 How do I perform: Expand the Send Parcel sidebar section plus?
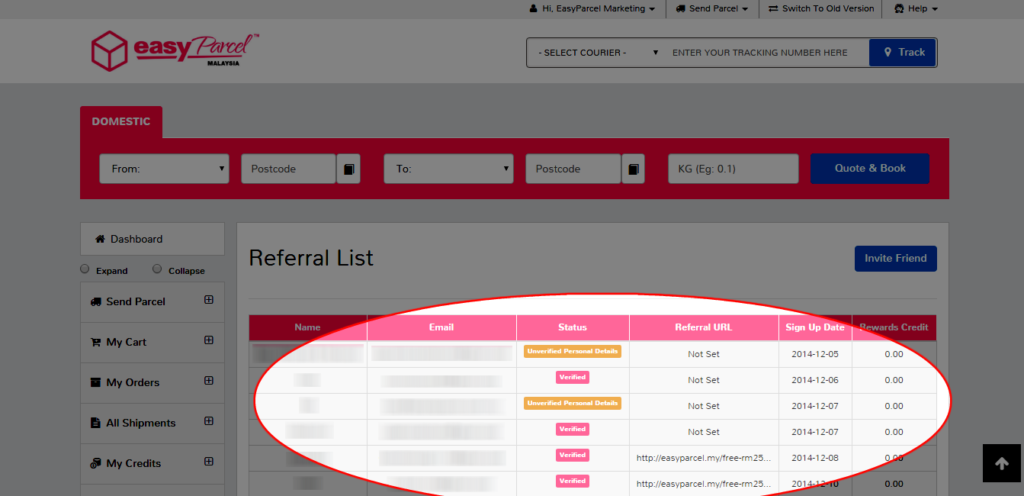tap(208, 300)
